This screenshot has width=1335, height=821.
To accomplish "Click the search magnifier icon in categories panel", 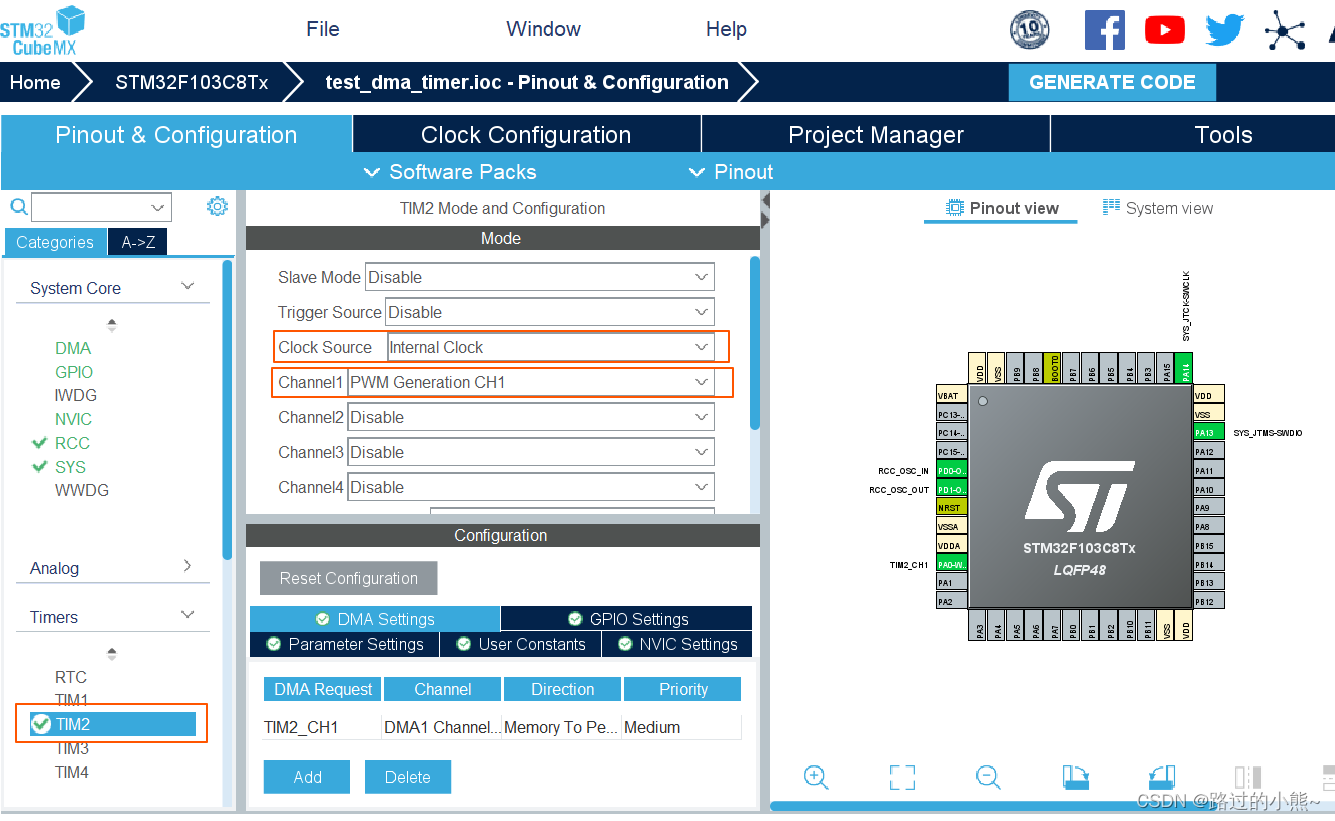I will pyautogui.click(x=18, y=207).
